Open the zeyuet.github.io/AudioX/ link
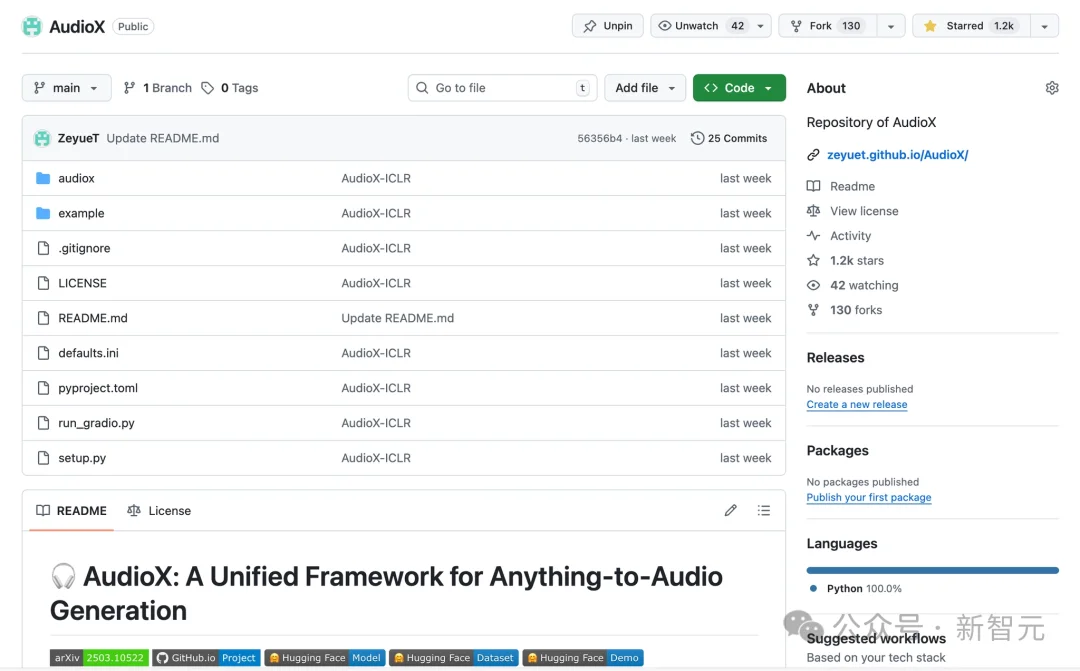Image resolution: width=1080 pixels, height=671 pixels. coord(897,155)
